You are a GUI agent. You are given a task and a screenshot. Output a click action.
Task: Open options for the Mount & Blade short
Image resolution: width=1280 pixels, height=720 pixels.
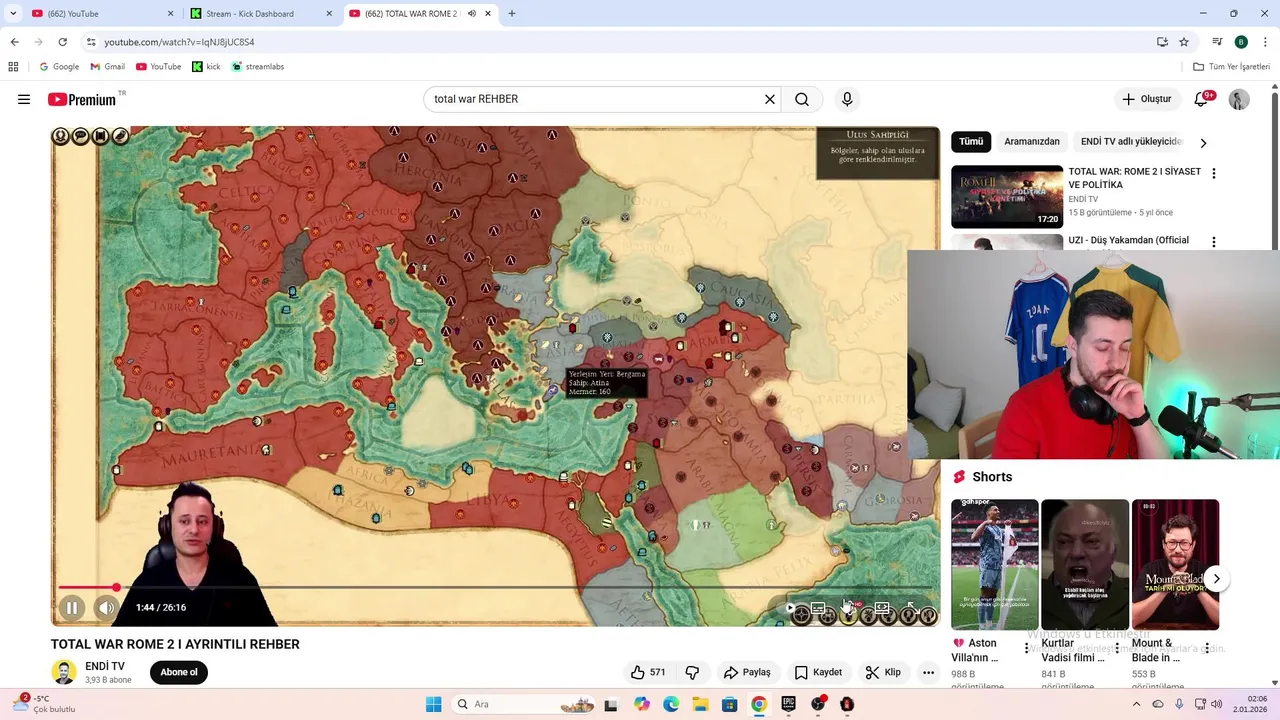[x=1207, y=649]
